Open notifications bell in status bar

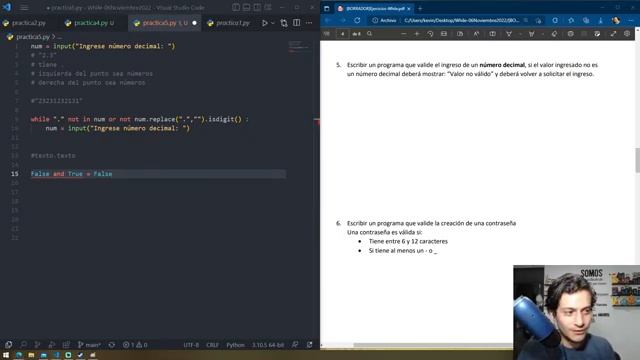click(309, 345)
